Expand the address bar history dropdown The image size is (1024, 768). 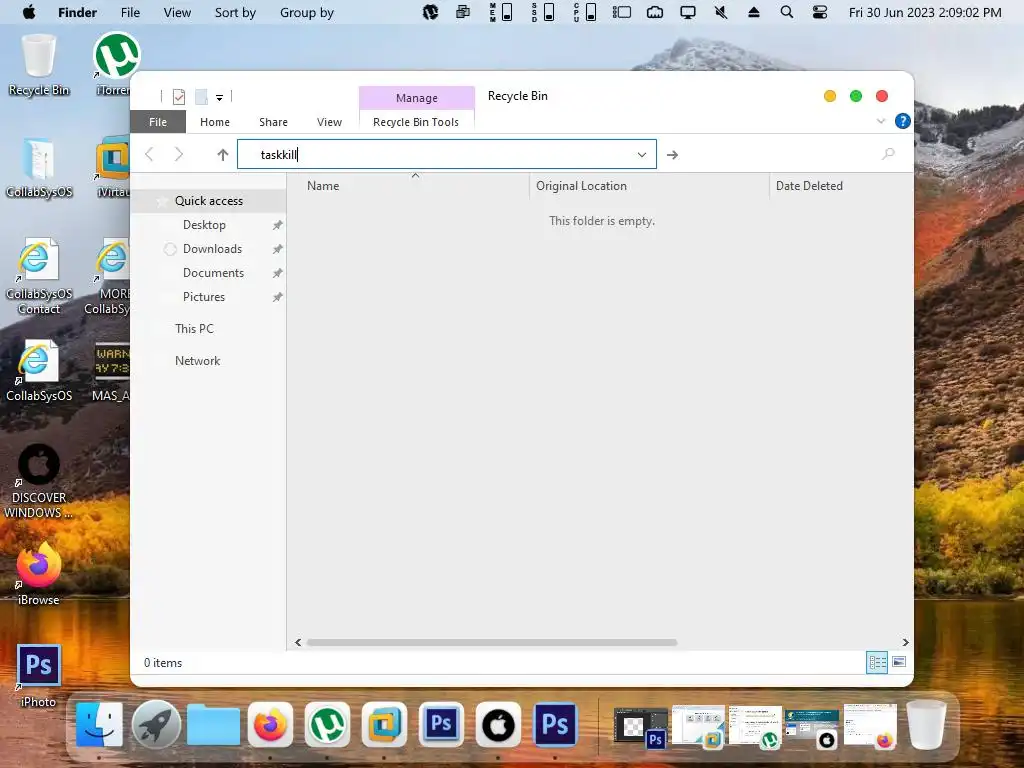(x=642, y=155)
